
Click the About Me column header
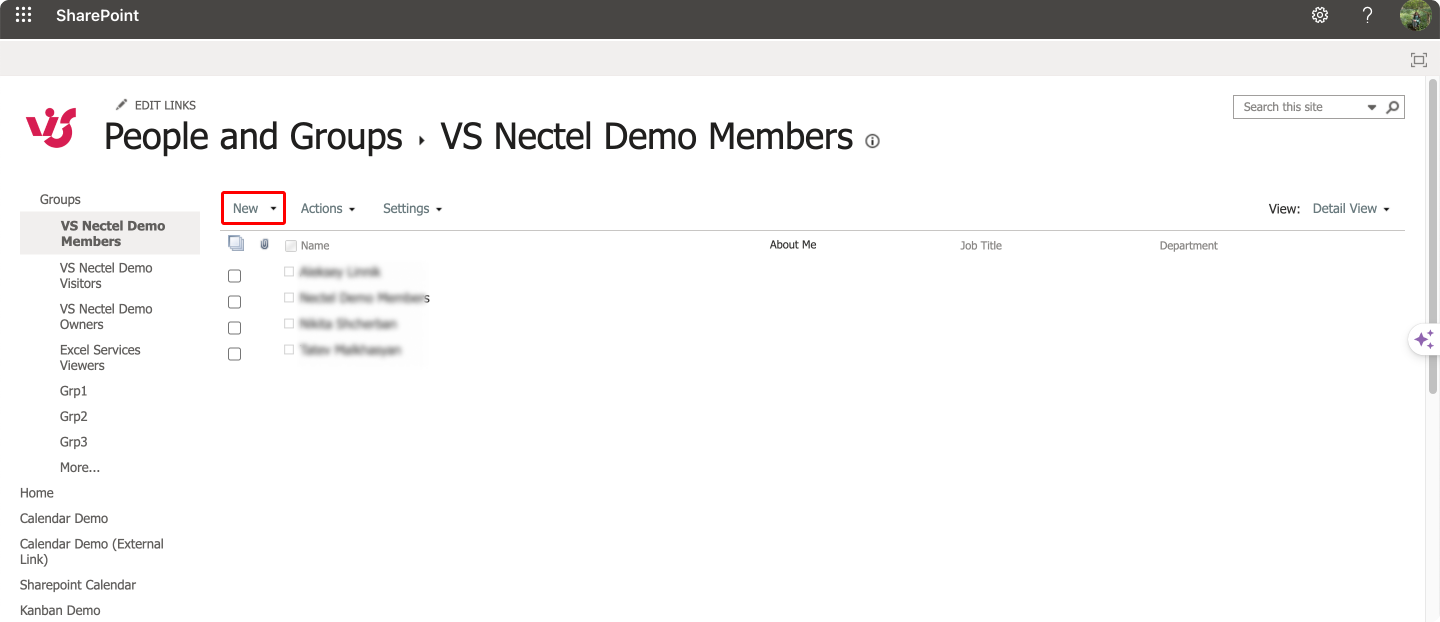click(x=793, y=245)
